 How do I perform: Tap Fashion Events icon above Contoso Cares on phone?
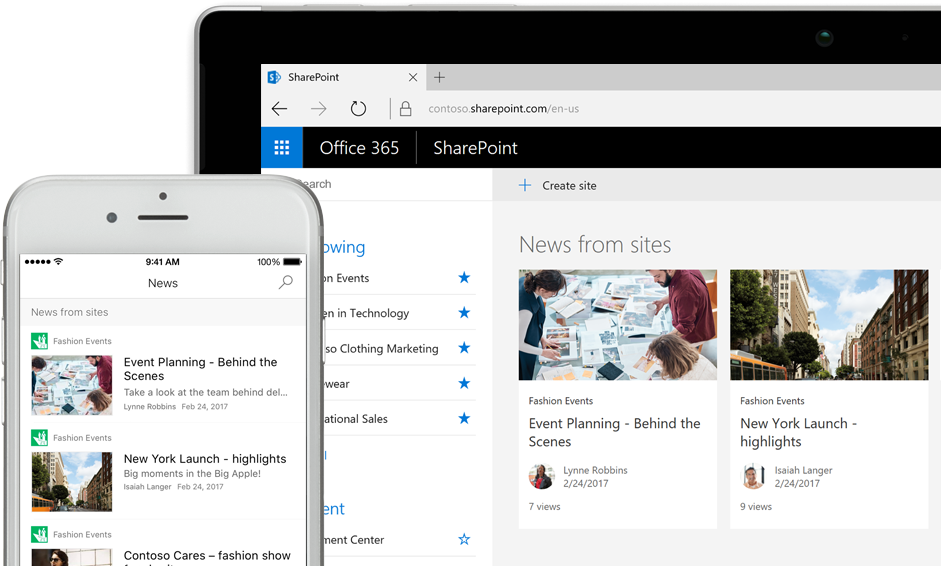[40, 534]
